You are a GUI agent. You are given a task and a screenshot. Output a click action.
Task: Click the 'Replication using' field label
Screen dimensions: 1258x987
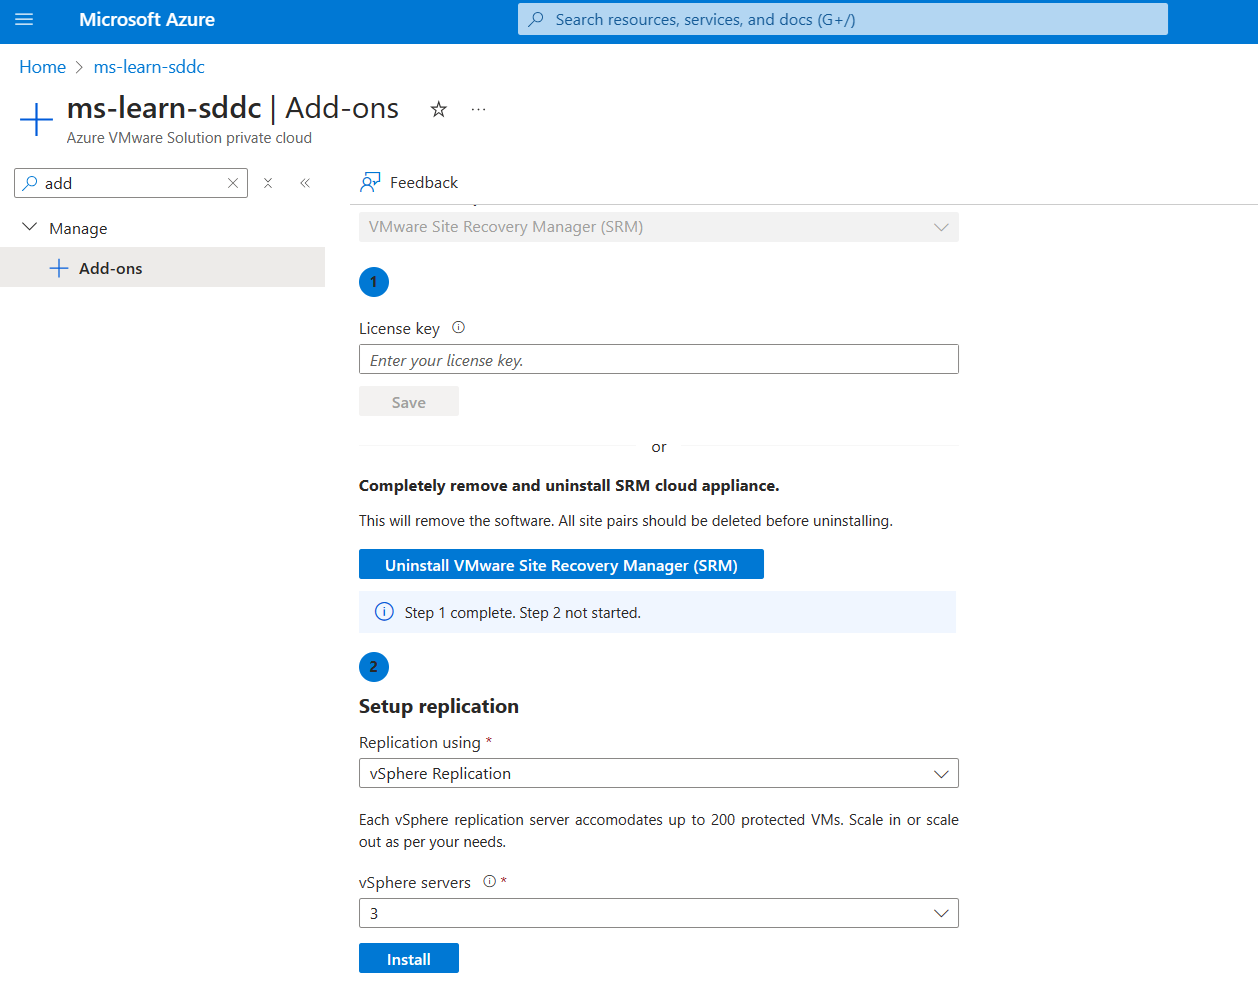click(x=420, y=742)
